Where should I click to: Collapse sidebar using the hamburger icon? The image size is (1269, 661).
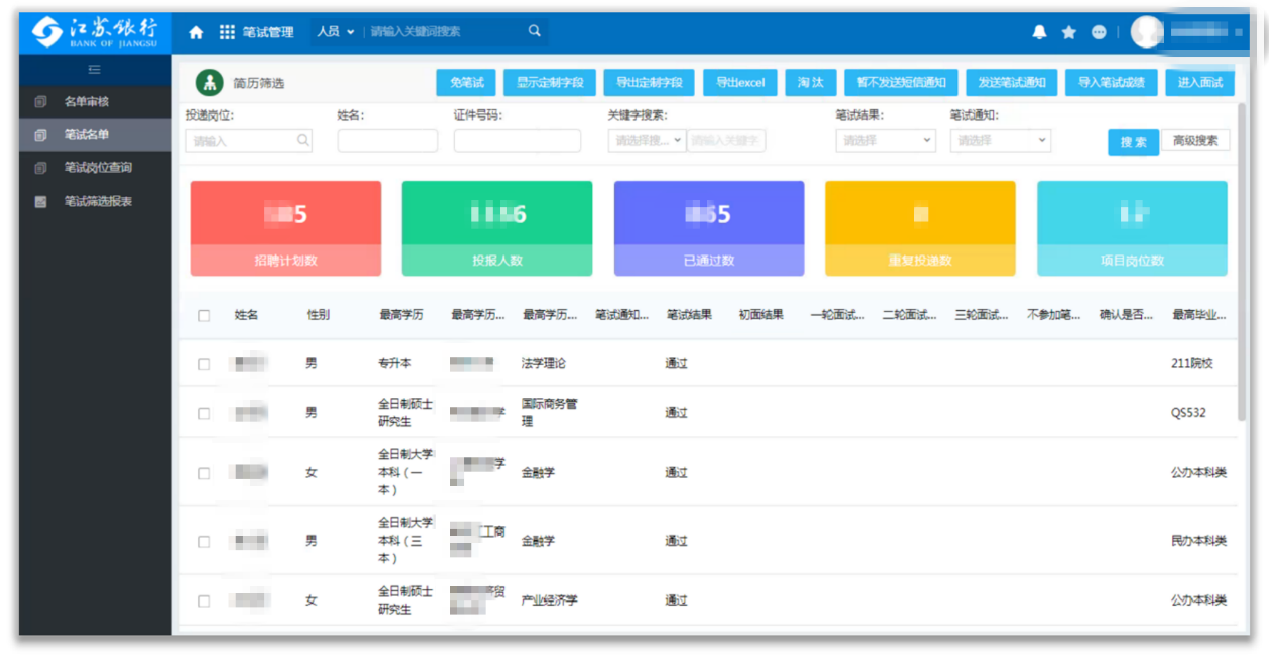coord(95,69)
